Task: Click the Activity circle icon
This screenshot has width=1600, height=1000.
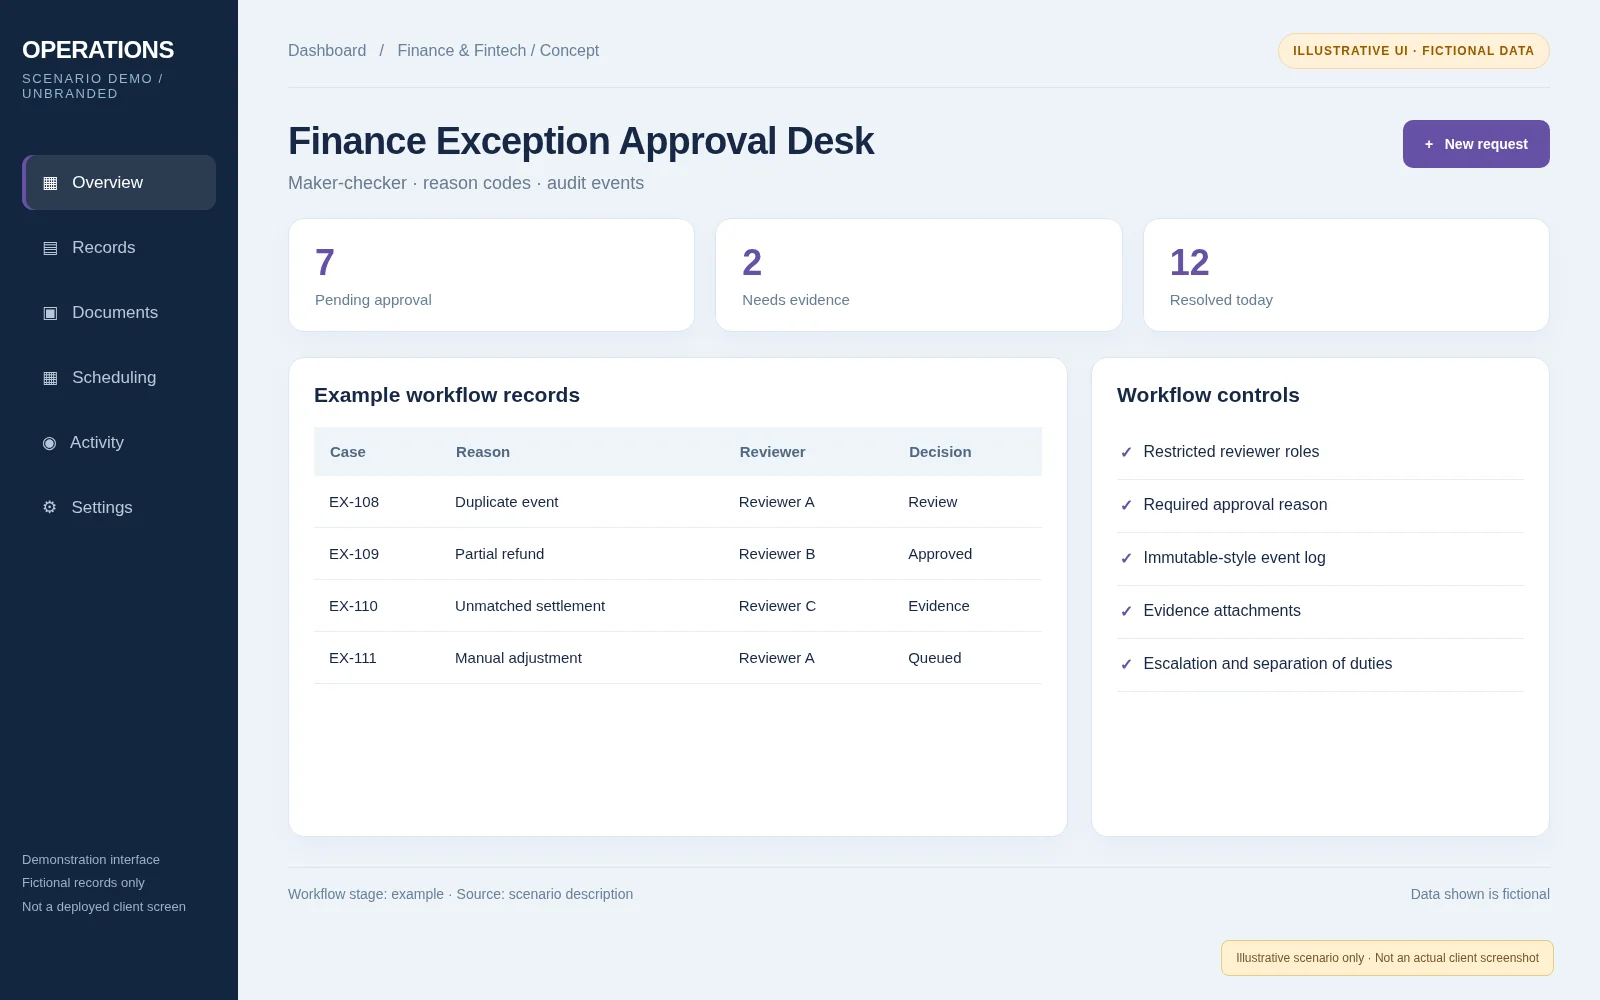Action: [49, 443]
